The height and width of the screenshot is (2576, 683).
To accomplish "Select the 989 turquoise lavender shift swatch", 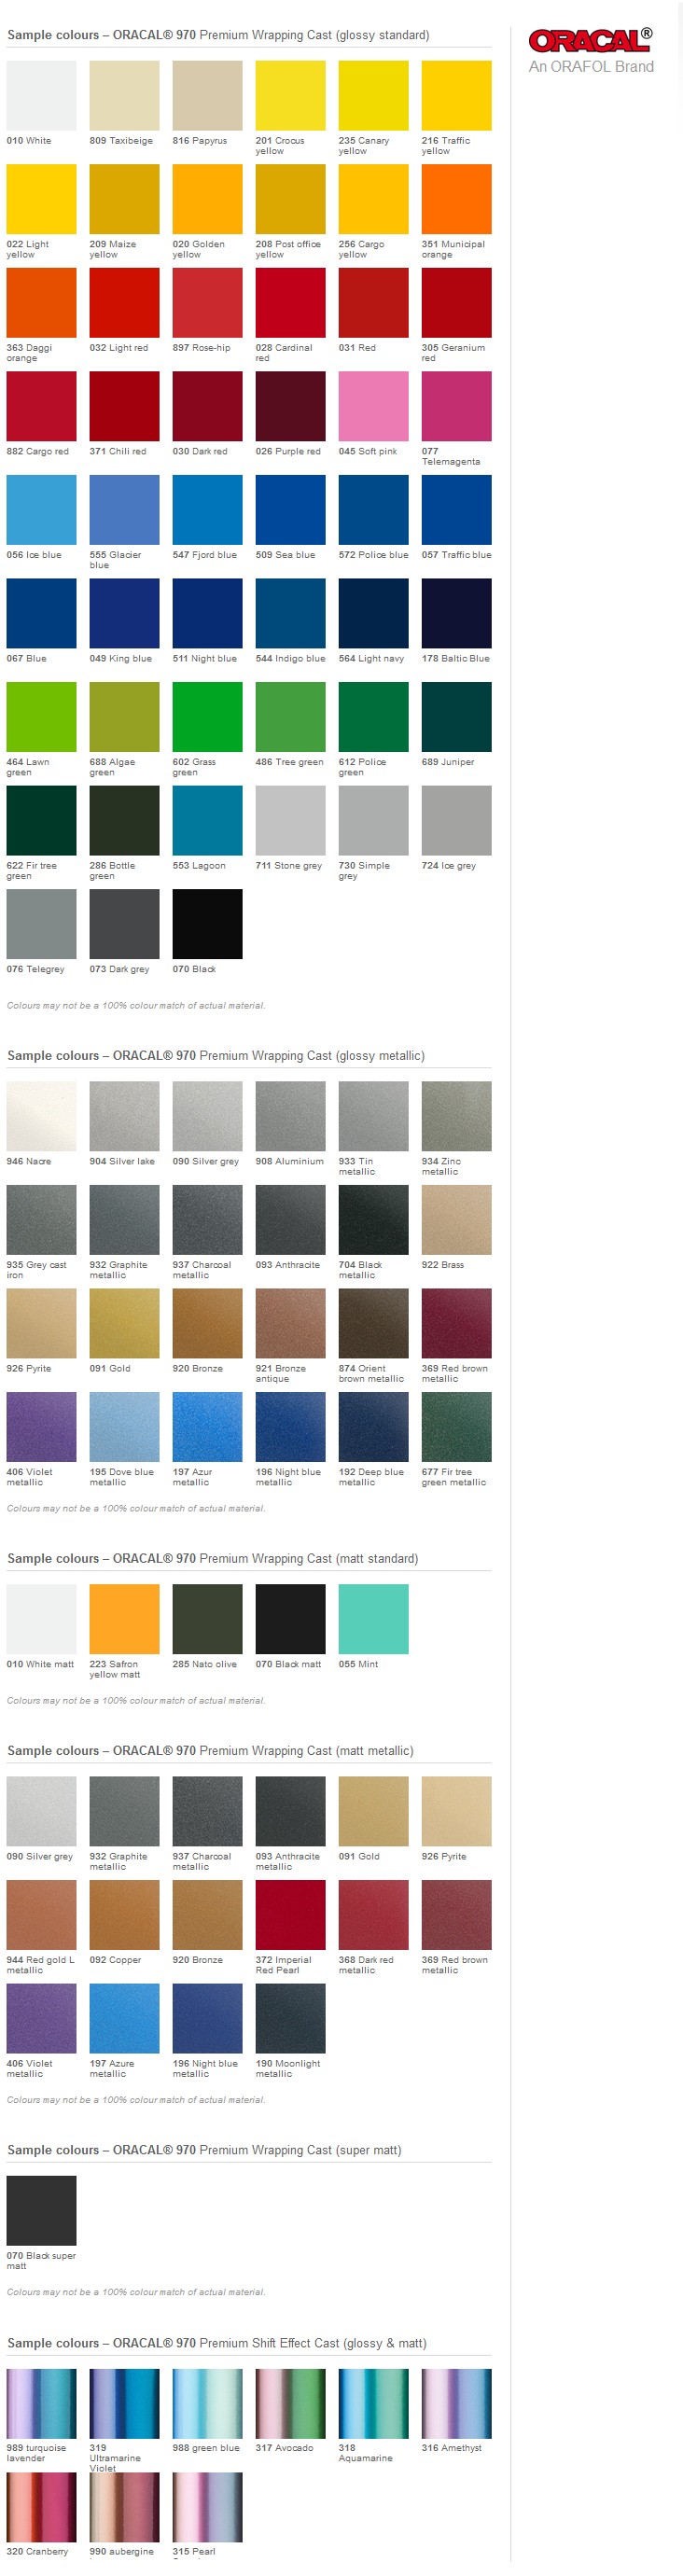I will click(x=41, y=2404).
